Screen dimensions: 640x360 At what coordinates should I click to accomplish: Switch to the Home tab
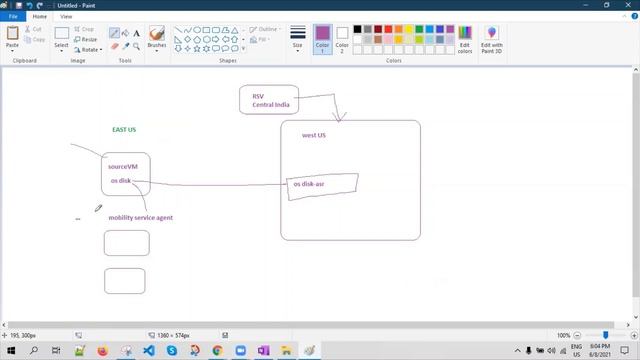click(40, 16)
